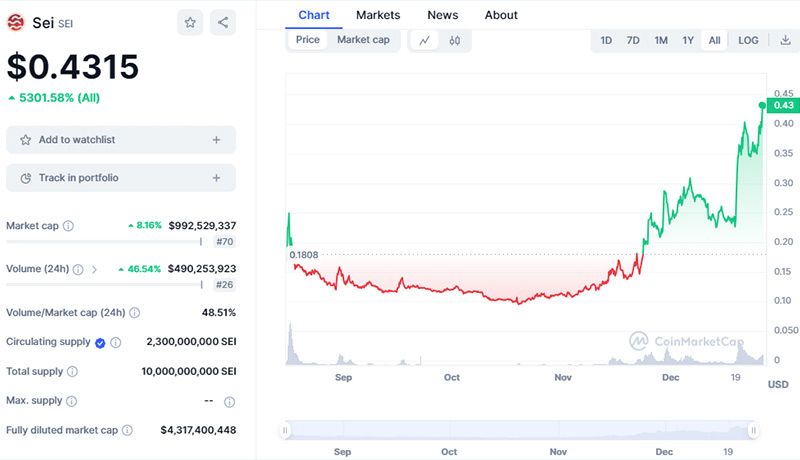800x460 pixels.
Task: Click the left handle of range slider
Action: (x=286, y=430)
